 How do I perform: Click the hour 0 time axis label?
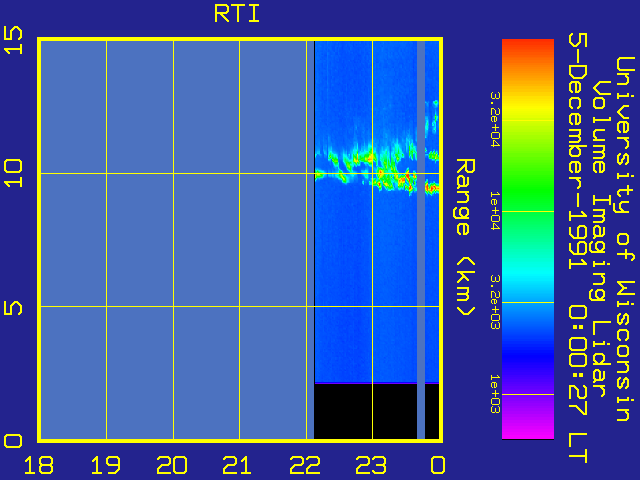438,465
